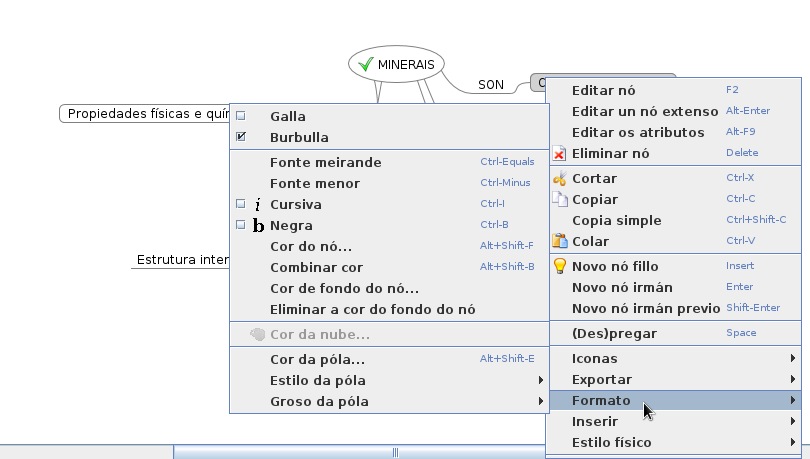Click the Copiar document icon
This screenshot has width=810, height=459.
[560, 199]
